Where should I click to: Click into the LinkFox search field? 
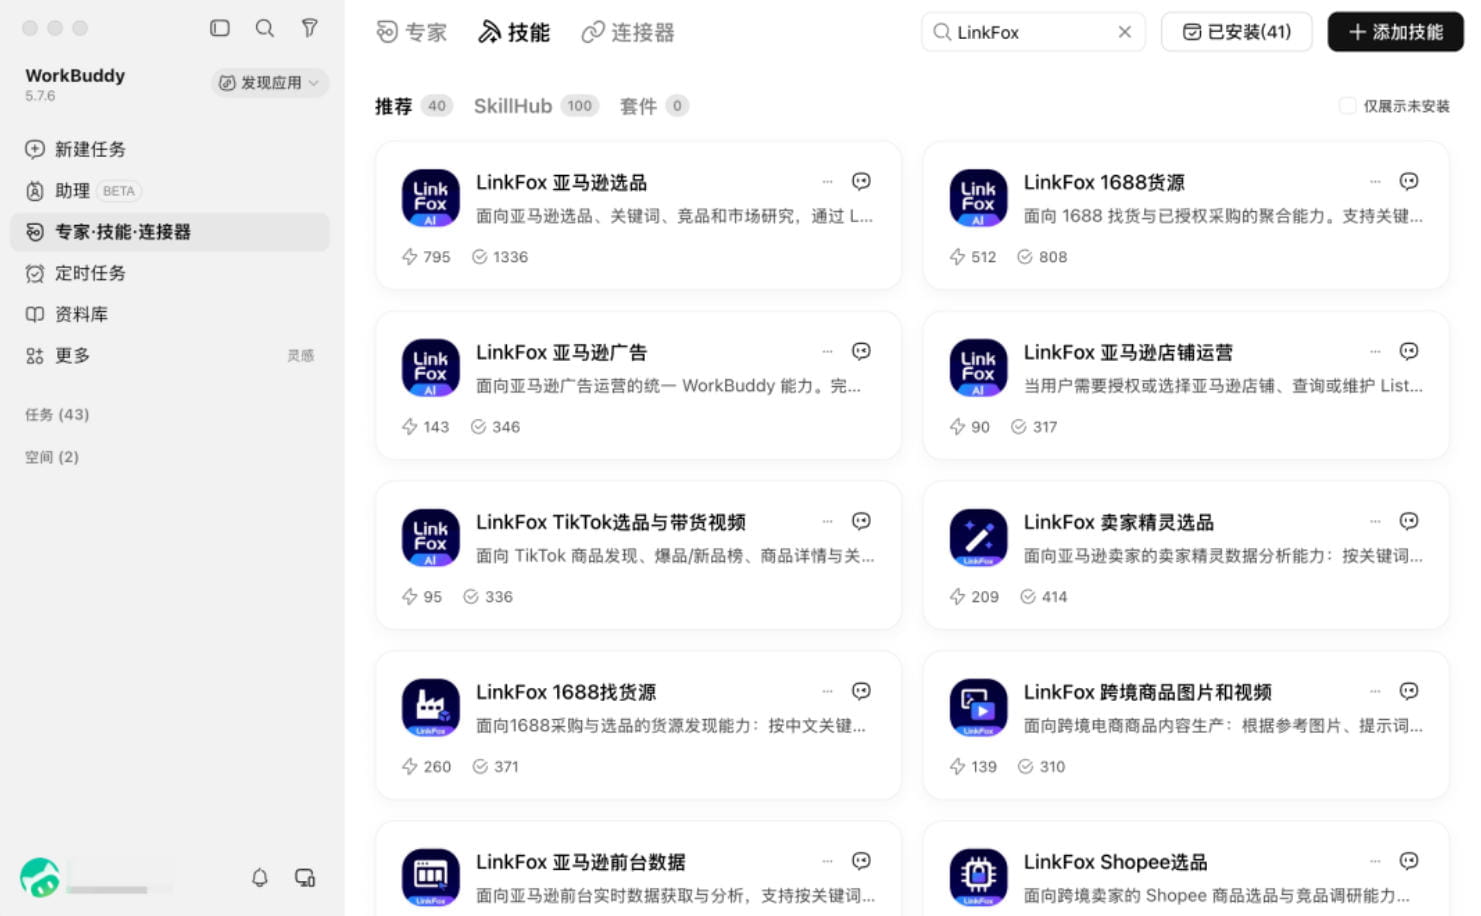click(x=1033, y=32)
